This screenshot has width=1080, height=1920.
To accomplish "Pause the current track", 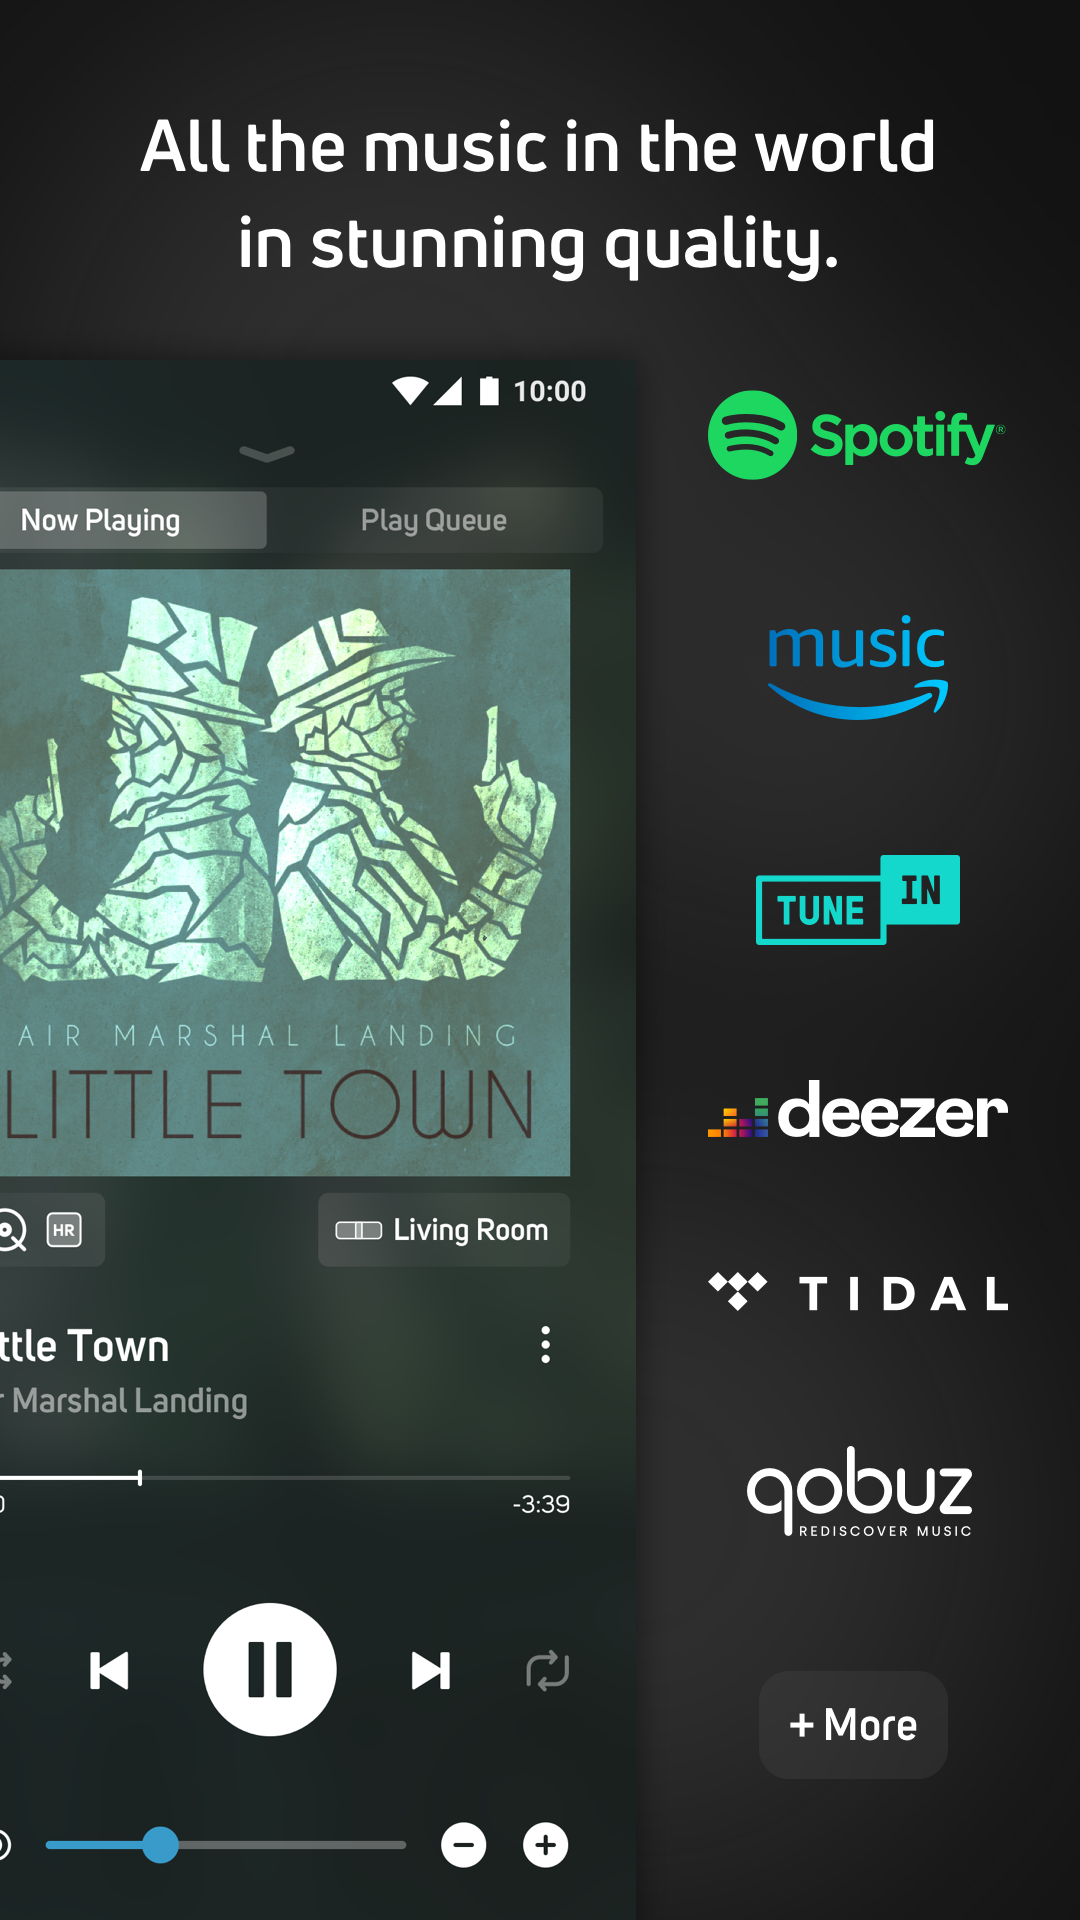I will click(x=270, y=1670).
